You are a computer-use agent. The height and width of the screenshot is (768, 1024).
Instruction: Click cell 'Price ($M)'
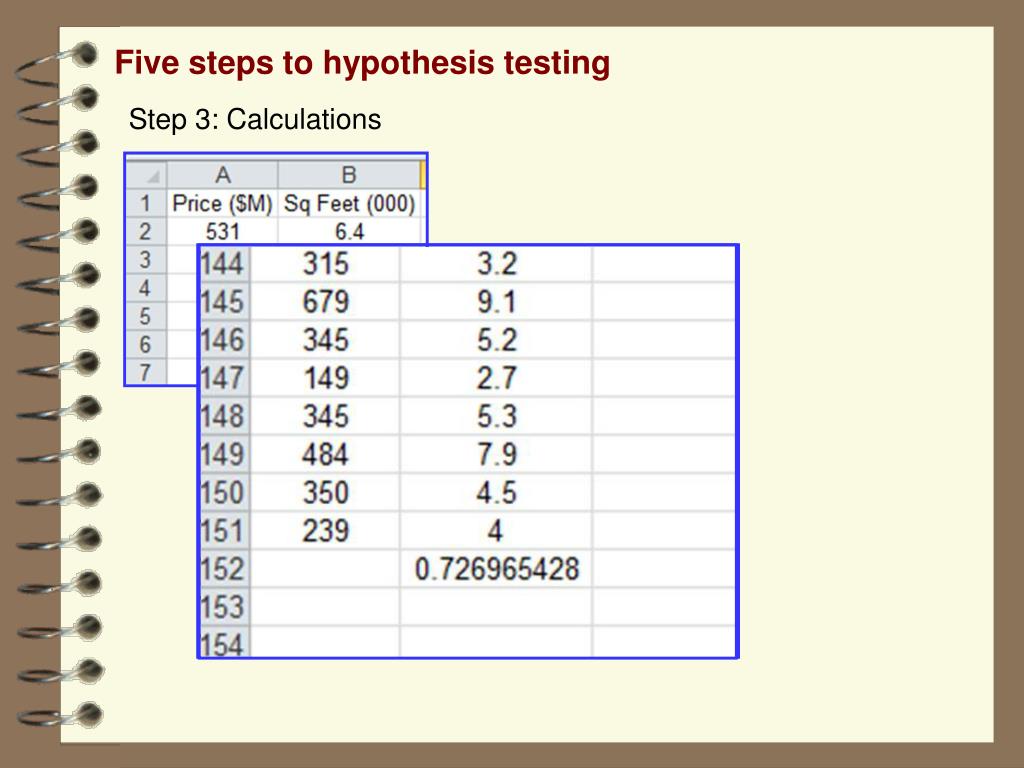(223, 203)
